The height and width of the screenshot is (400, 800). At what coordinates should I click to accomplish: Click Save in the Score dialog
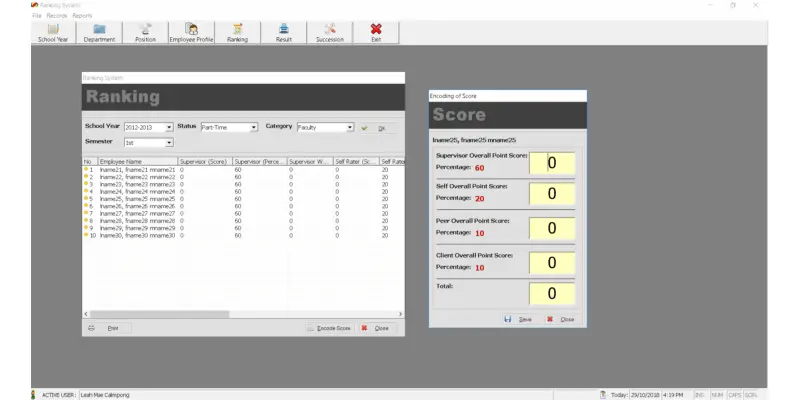tap(519, 319)
